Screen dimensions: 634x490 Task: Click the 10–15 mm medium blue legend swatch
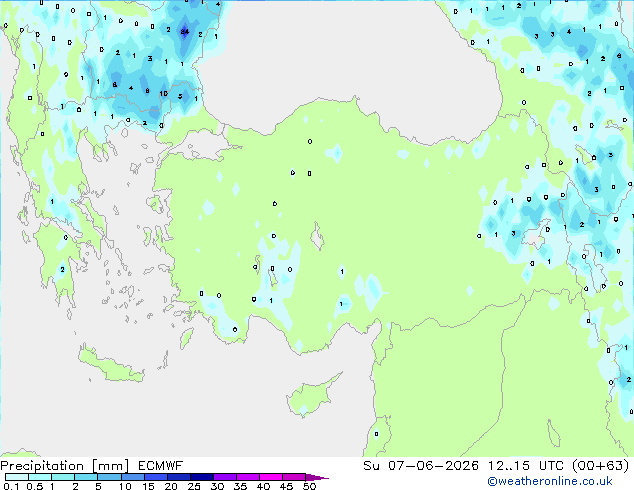133,477
